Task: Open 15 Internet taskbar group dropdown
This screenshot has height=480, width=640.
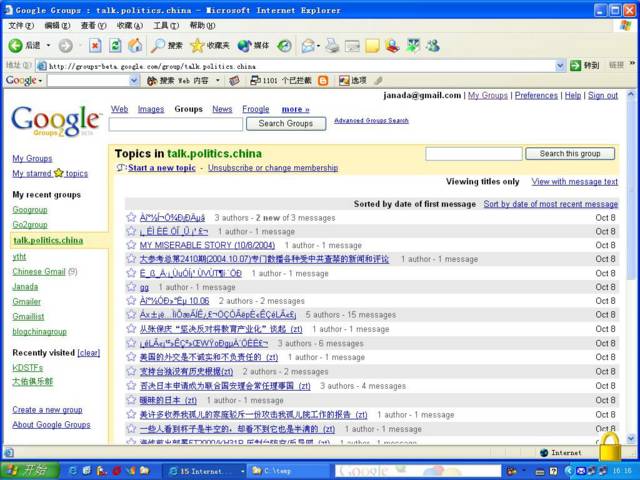Action: click(243, 471)
